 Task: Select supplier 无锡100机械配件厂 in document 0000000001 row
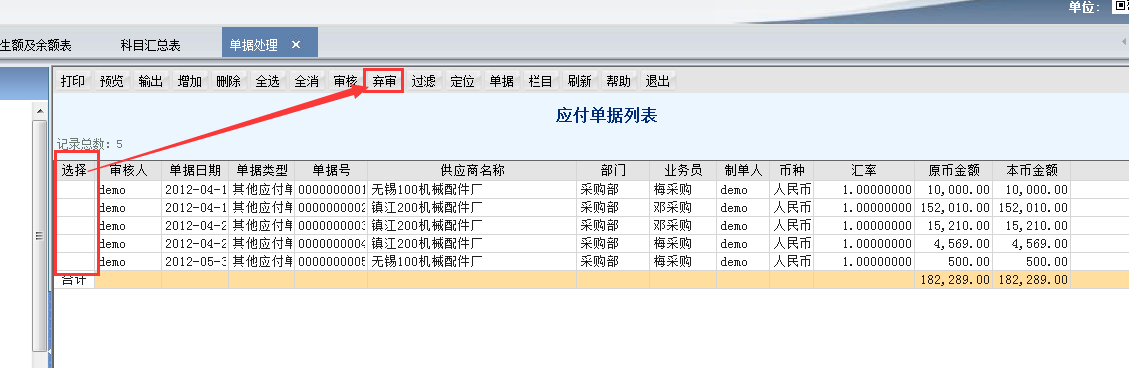point(472,190)
